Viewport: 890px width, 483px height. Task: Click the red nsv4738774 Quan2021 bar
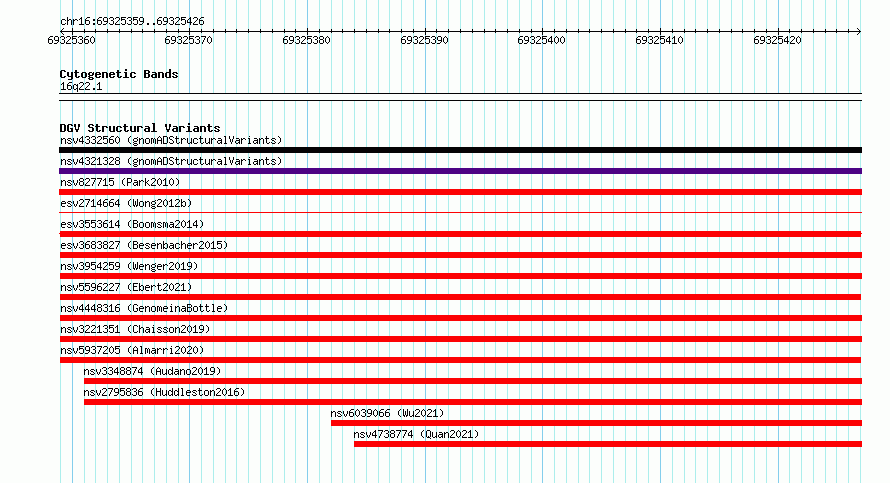[608, 444]
